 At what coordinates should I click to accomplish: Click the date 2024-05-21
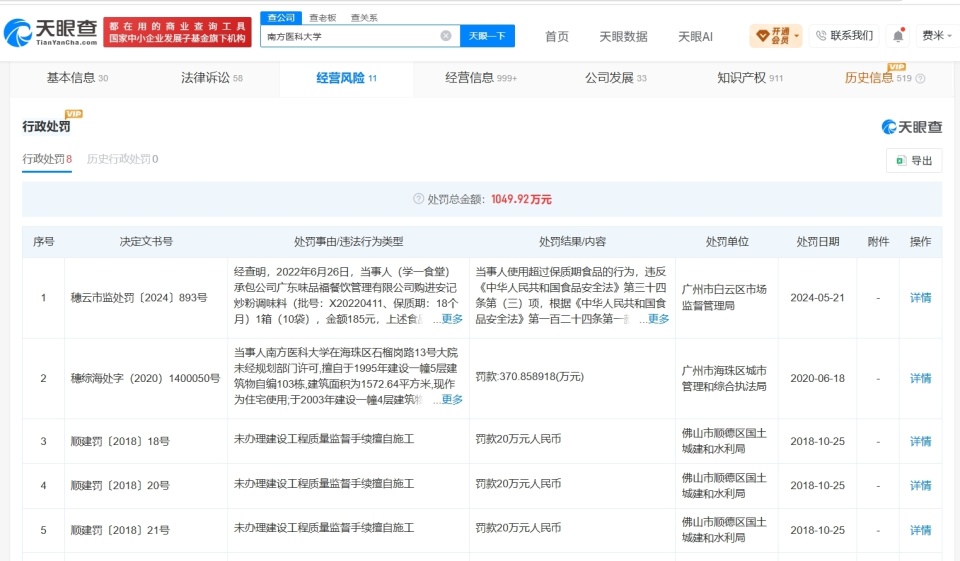coord(817,298)
